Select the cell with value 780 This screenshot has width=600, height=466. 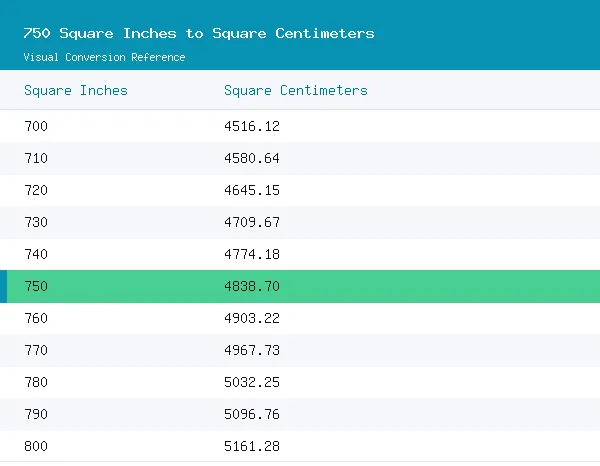coord(36,382)
